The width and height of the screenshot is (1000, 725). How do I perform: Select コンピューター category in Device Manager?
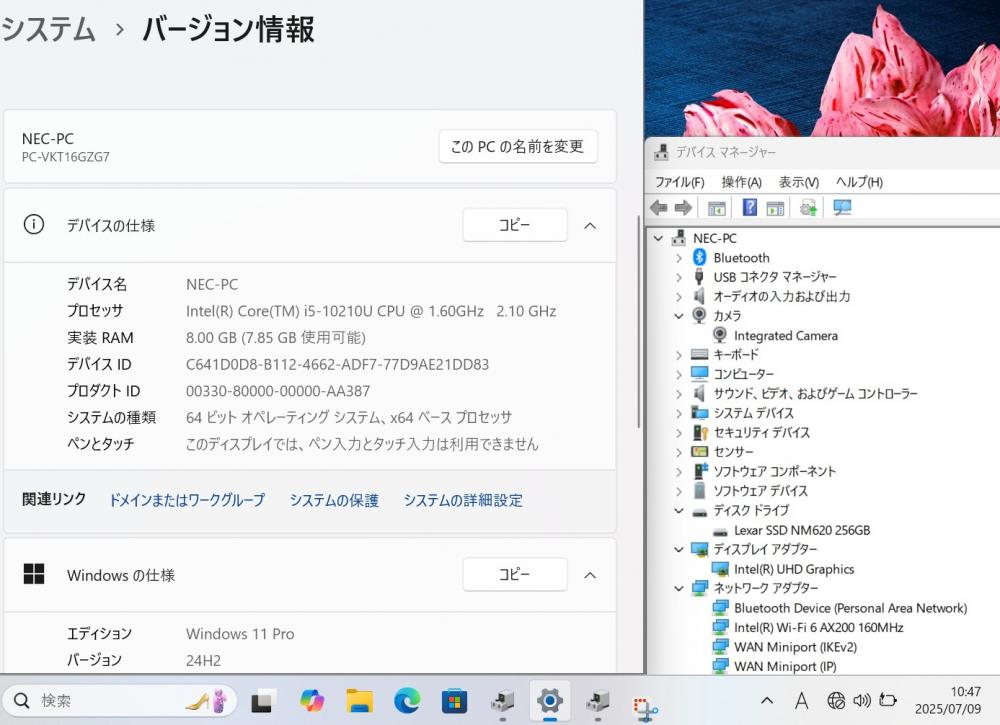click(x=743, y=374)
